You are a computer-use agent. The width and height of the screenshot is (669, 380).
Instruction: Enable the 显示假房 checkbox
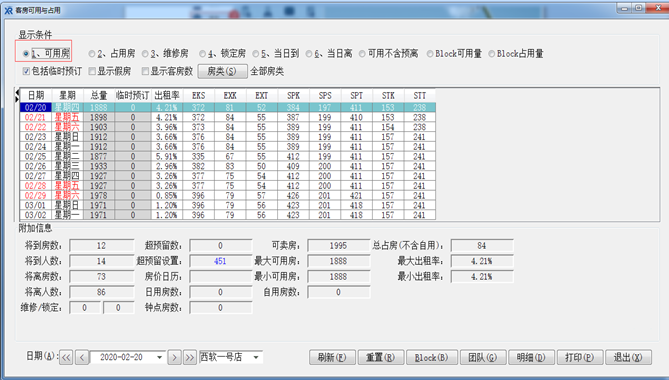[92, 71]
